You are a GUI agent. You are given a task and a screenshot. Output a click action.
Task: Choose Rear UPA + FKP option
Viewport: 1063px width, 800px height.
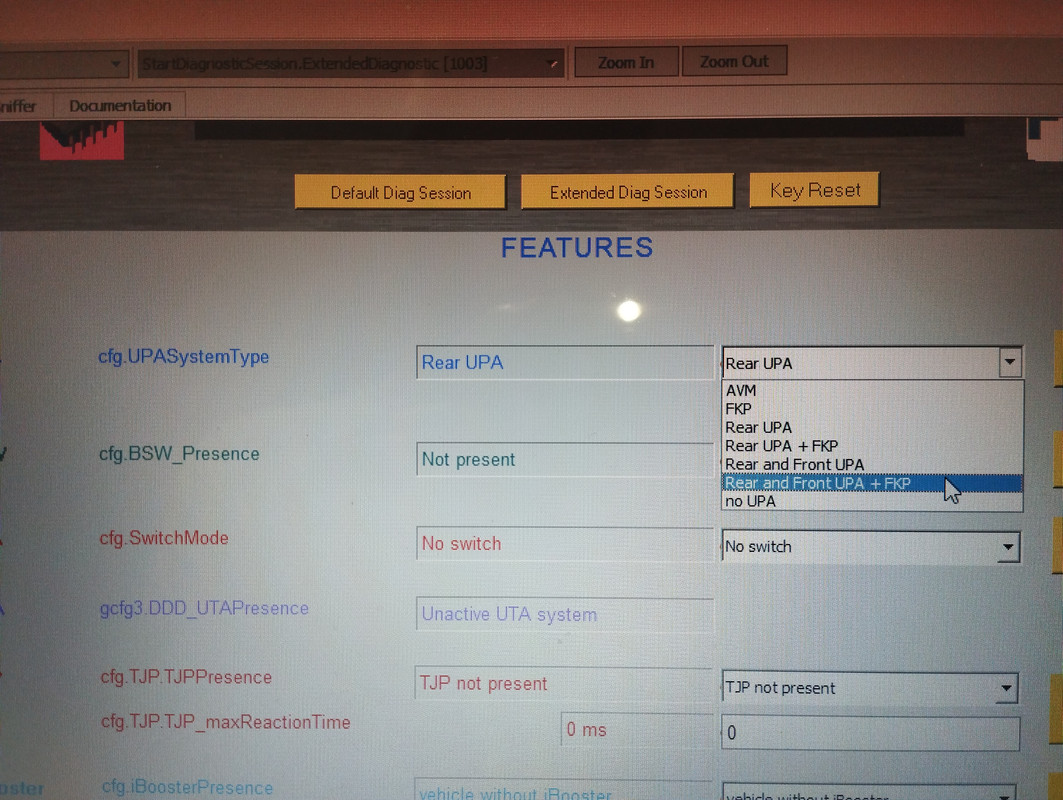(x=872, y=445)
